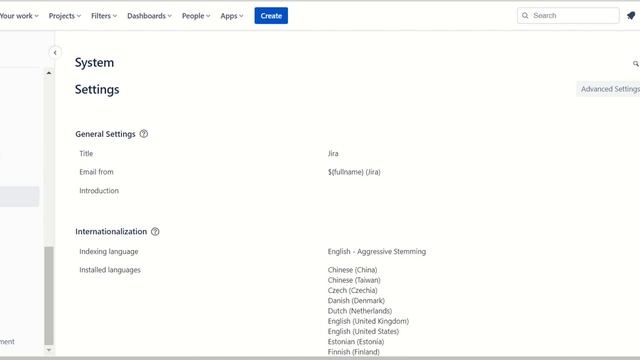This screenshot has width=640, height=360.
Task: Open the Your work dropdown
Action: click(x=19, y=16)
